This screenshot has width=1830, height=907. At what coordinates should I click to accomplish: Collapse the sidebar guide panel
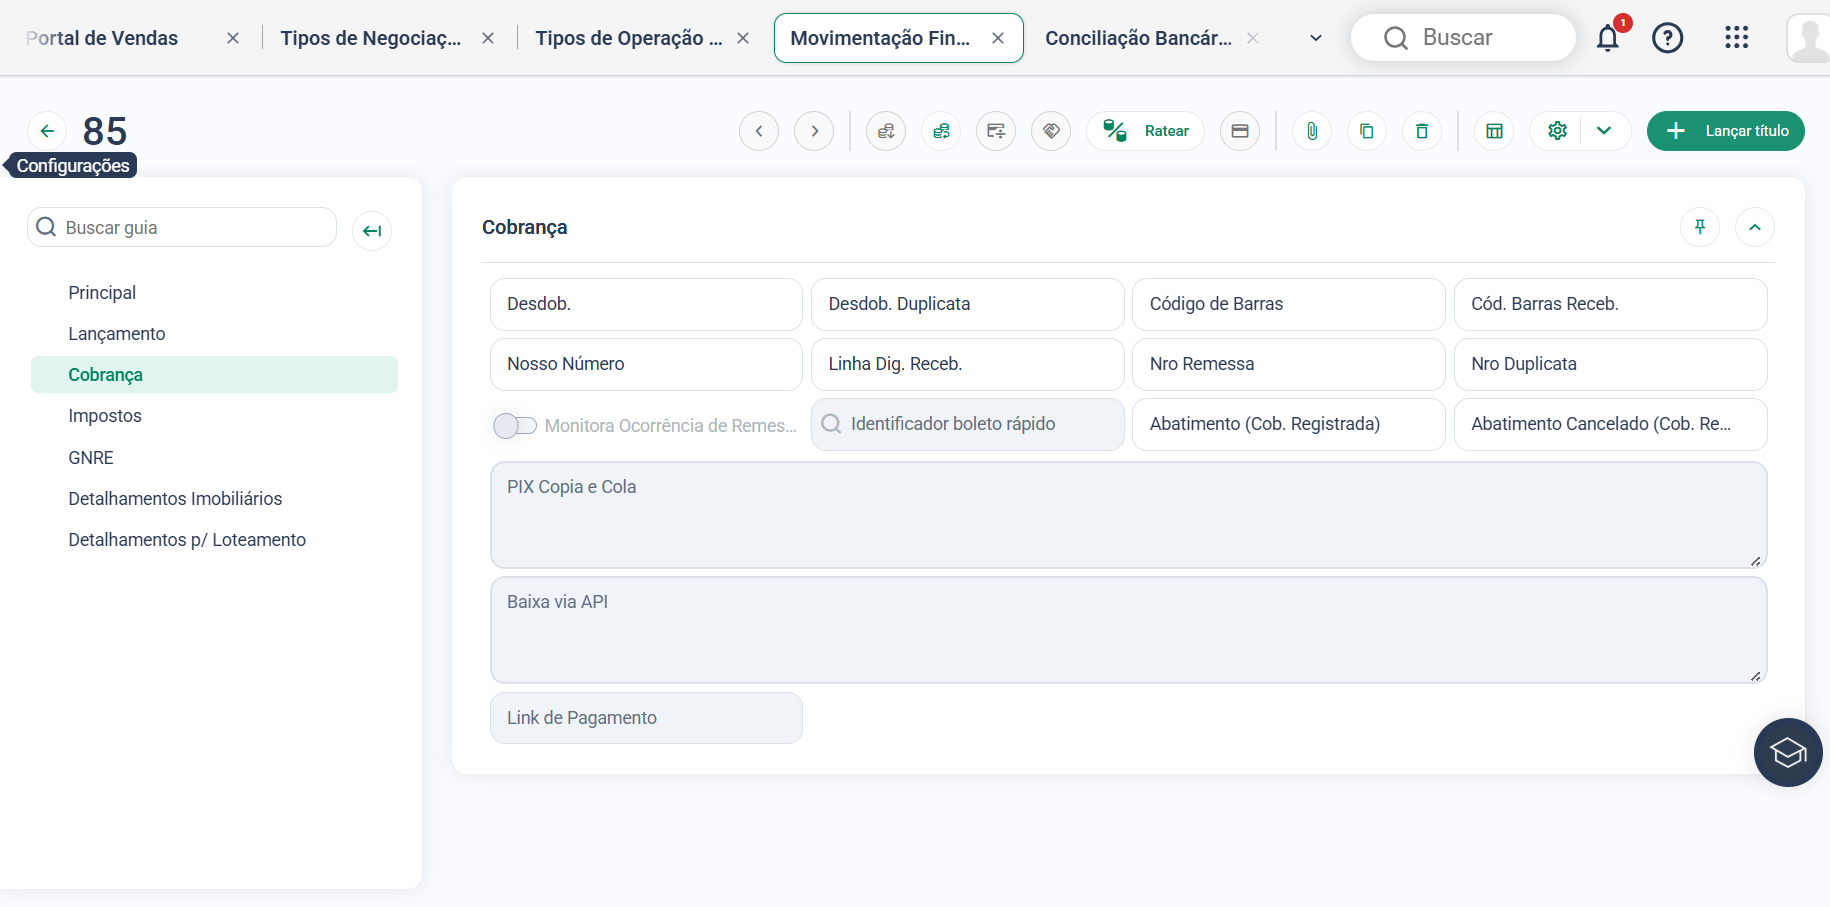point(372,231)
